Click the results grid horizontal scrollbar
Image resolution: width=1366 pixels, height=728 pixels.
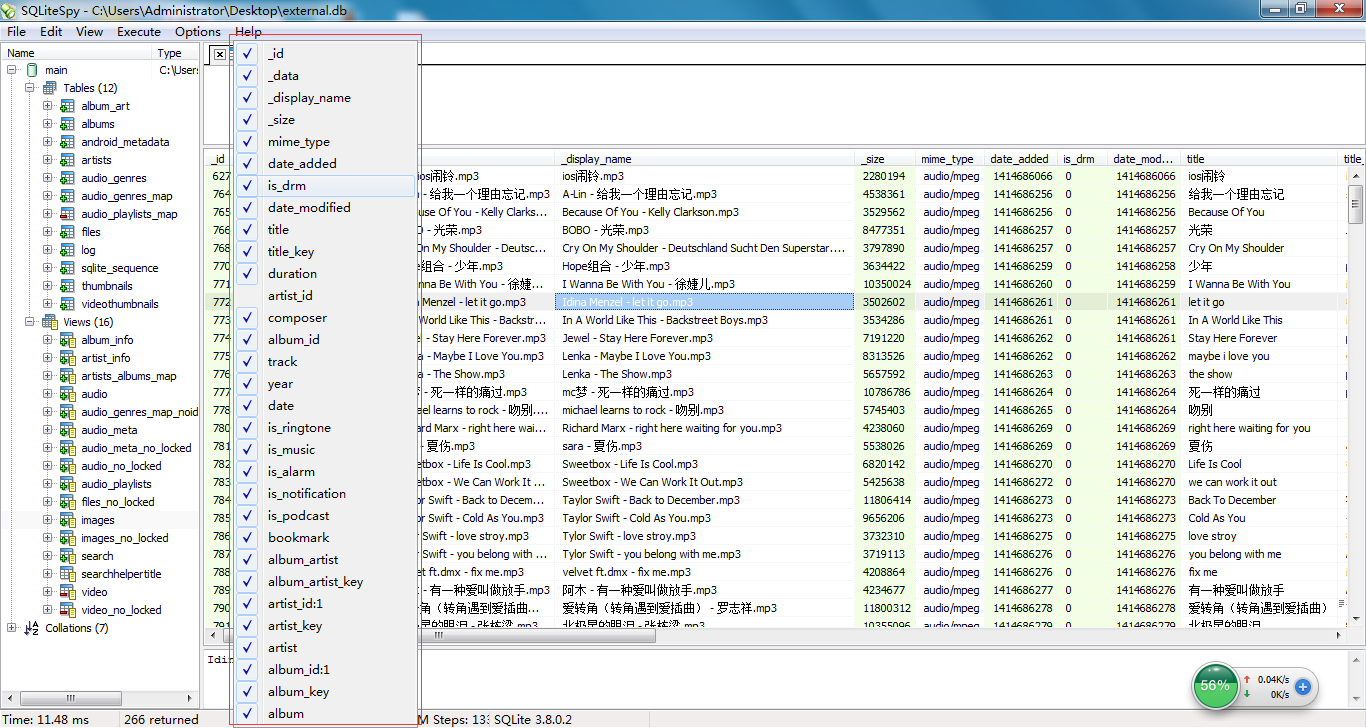coord(775,636)
